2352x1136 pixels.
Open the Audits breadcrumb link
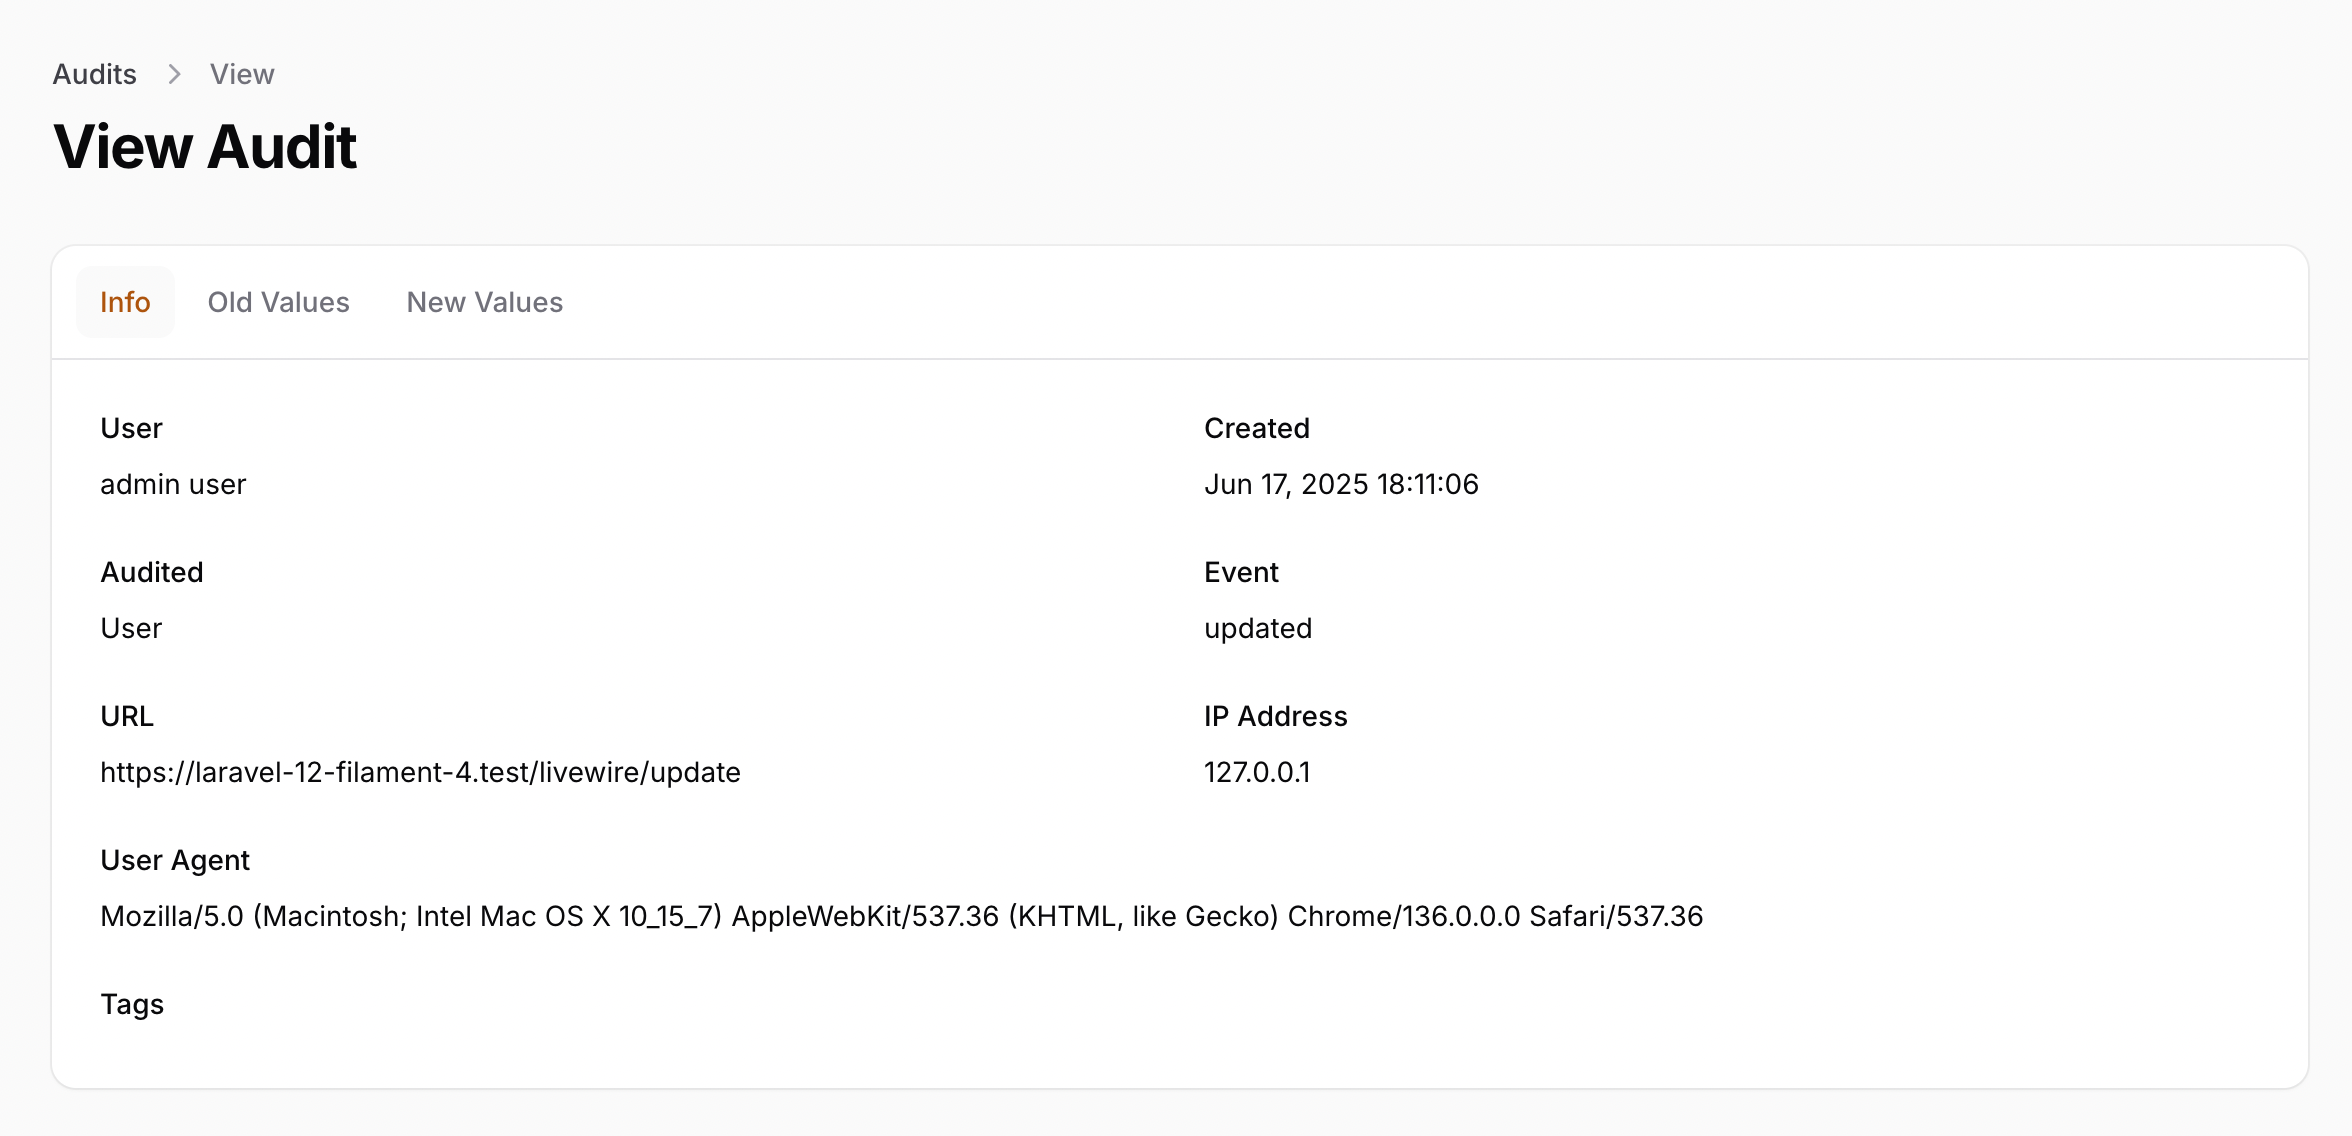click(94, 74)
